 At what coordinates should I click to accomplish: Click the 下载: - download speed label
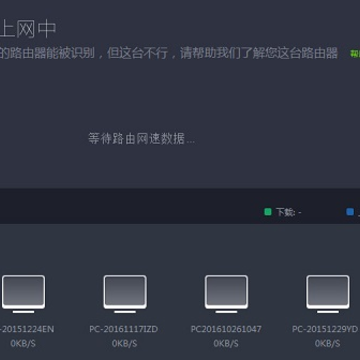[x=289, y=212]
